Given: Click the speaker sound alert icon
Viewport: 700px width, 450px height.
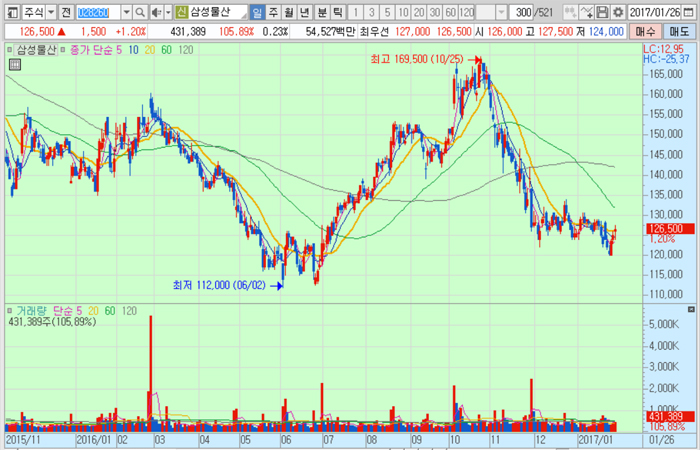Looking at the screenshot, I should 154,12.
